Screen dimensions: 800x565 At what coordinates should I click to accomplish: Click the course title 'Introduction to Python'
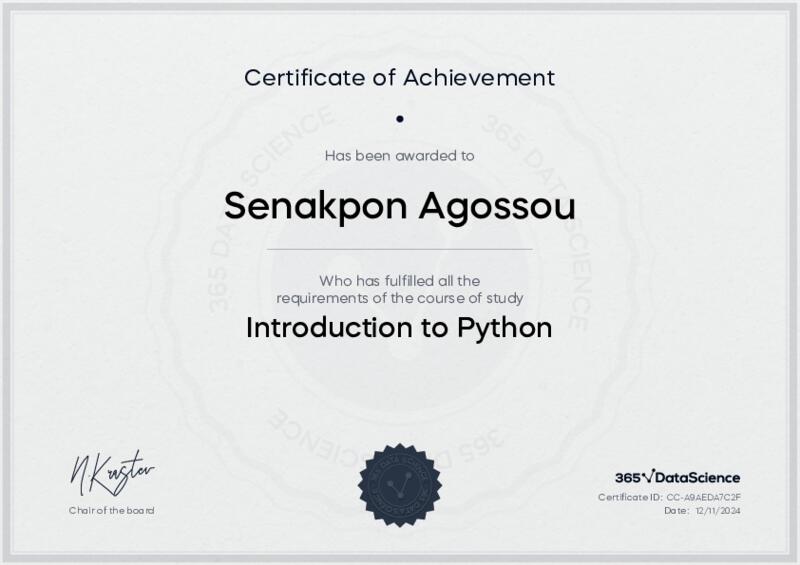[399, 328]
